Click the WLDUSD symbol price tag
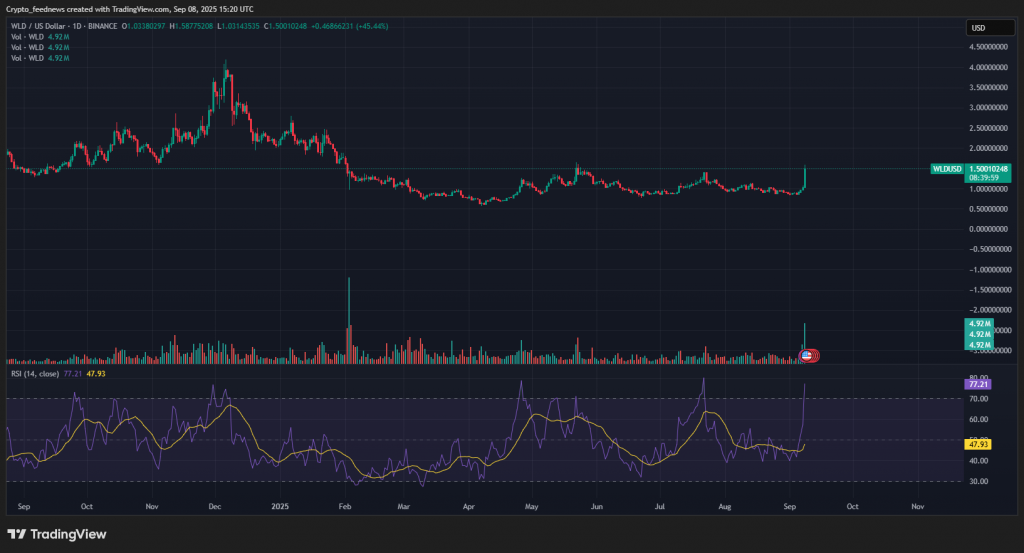This screenshot has width=1024, height=553. 945,169
